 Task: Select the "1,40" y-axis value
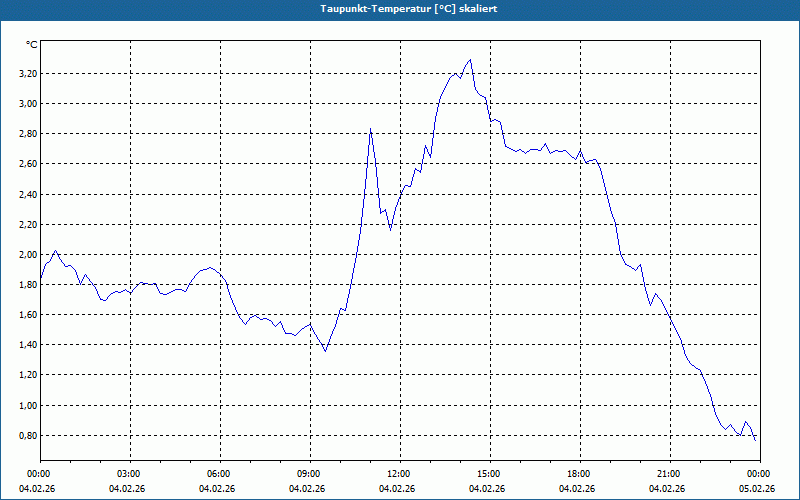[x=29, y=345]
